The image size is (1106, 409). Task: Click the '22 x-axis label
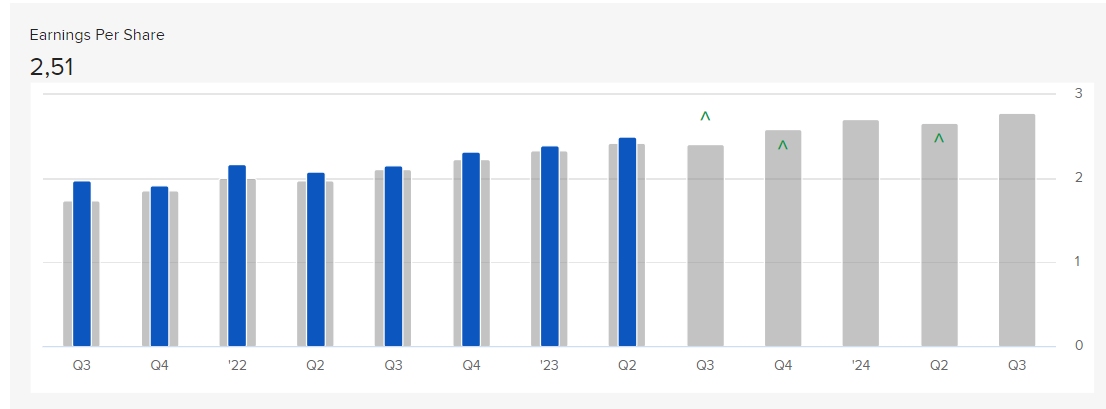(x=237, y=365)
